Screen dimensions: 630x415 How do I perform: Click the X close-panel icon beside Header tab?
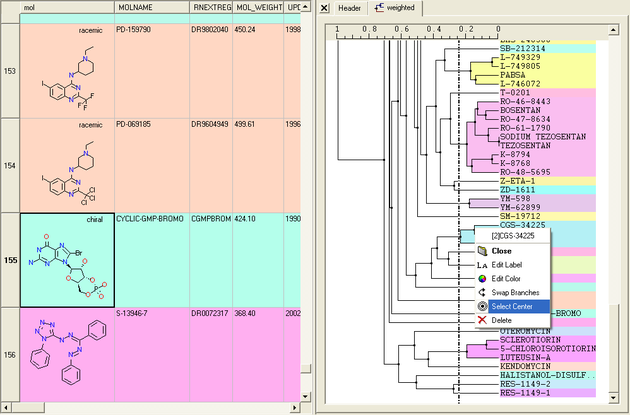322,8
